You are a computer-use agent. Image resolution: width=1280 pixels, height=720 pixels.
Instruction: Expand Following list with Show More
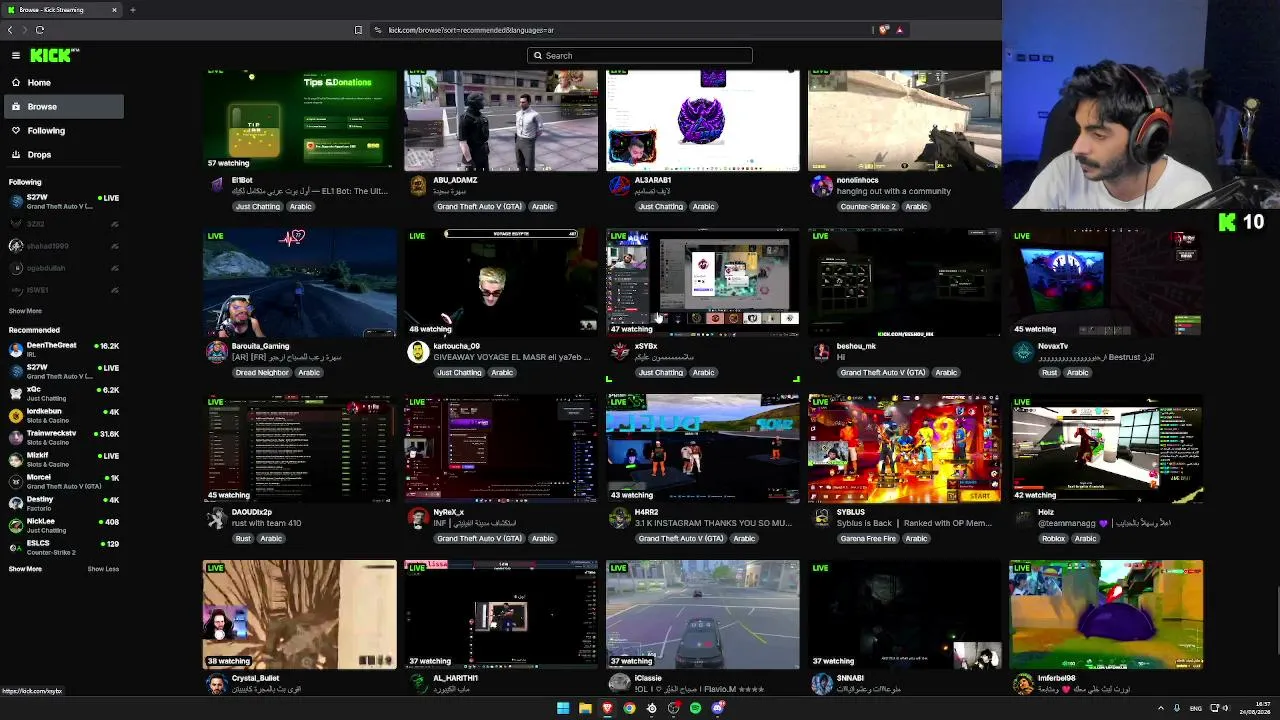(25, 311)
